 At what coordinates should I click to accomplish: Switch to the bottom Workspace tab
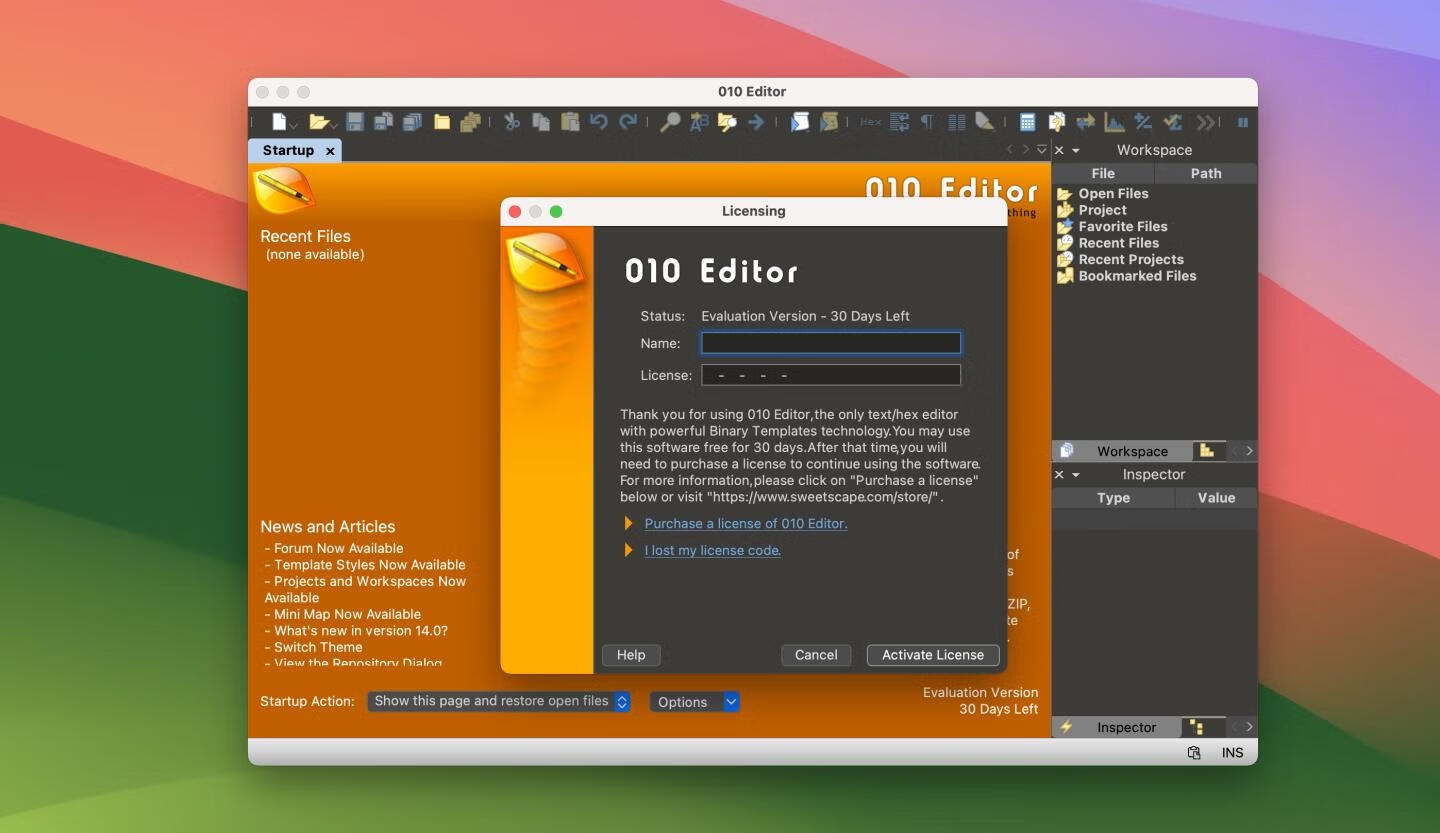click(1120, 451)
